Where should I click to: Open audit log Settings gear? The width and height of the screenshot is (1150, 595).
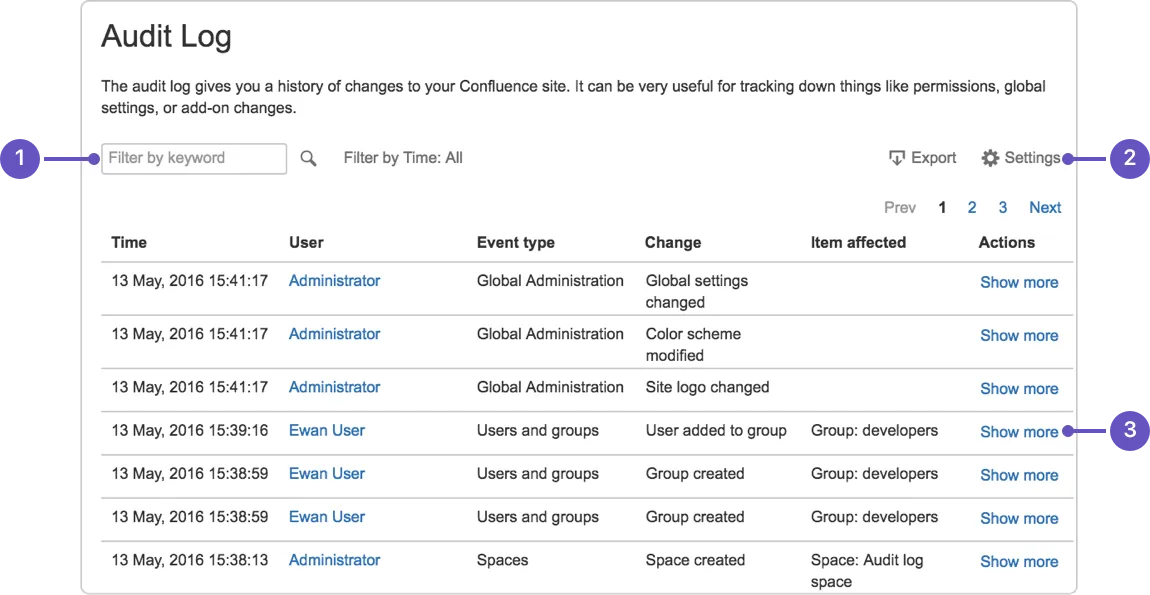point(1021,158)
